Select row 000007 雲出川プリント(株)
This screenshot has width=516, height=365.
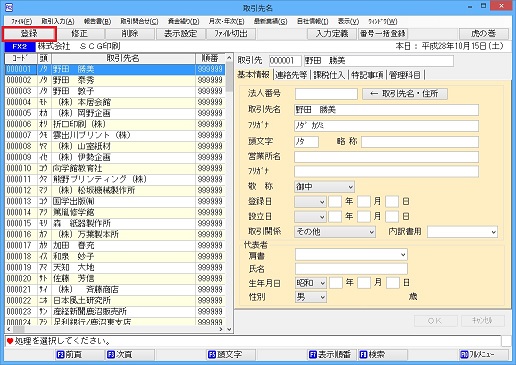(x=115, y=135)
